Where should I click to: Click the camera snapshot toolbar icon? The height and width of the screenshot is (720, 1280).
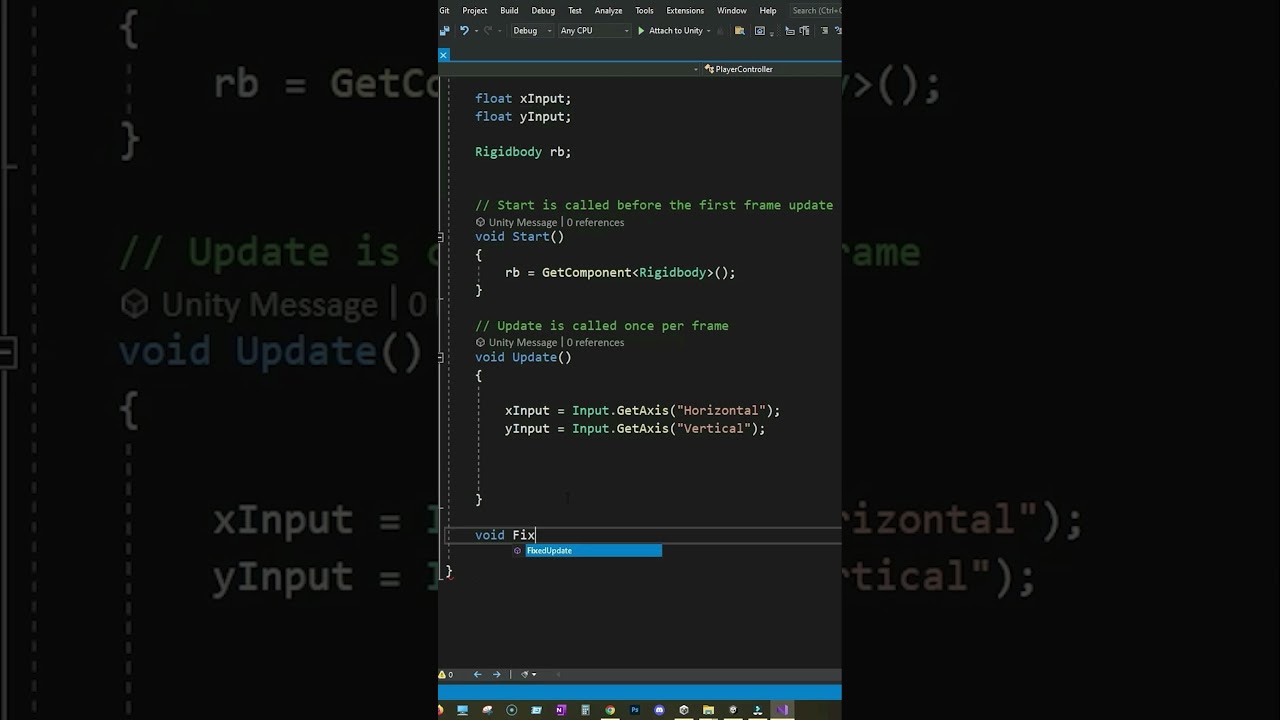tap(760, 31)
